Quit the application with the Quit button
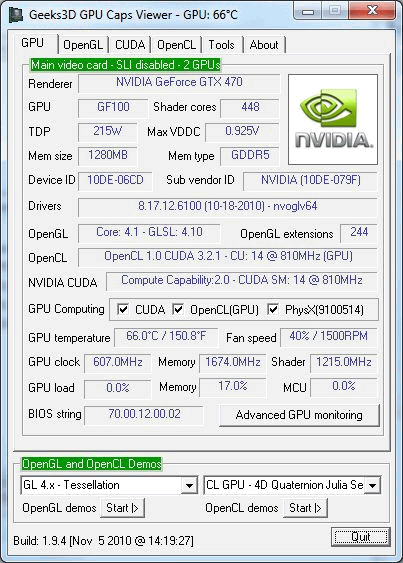This screenshot has width=403, height=563. coord(361,537)
